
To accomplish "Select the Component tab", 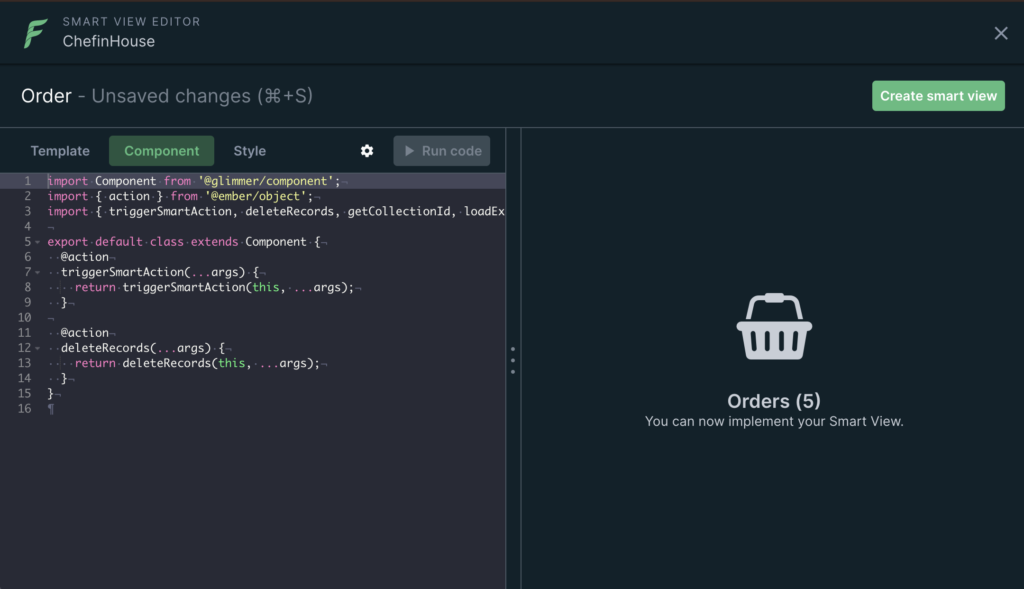I will (162, 151).
